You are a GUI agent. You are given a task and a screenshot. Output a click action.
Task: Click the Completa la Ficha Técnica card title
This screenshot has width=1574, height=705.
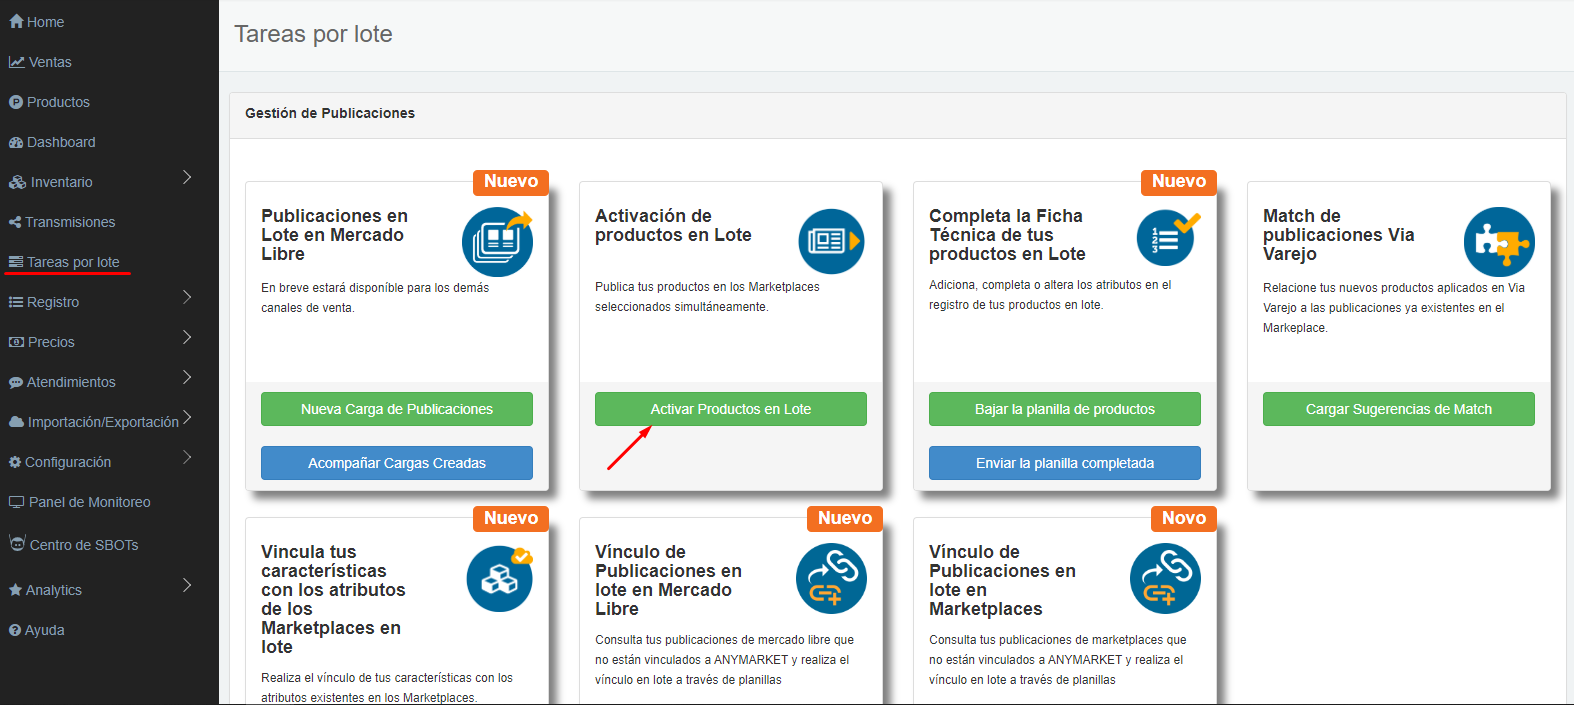(1007, 235)
